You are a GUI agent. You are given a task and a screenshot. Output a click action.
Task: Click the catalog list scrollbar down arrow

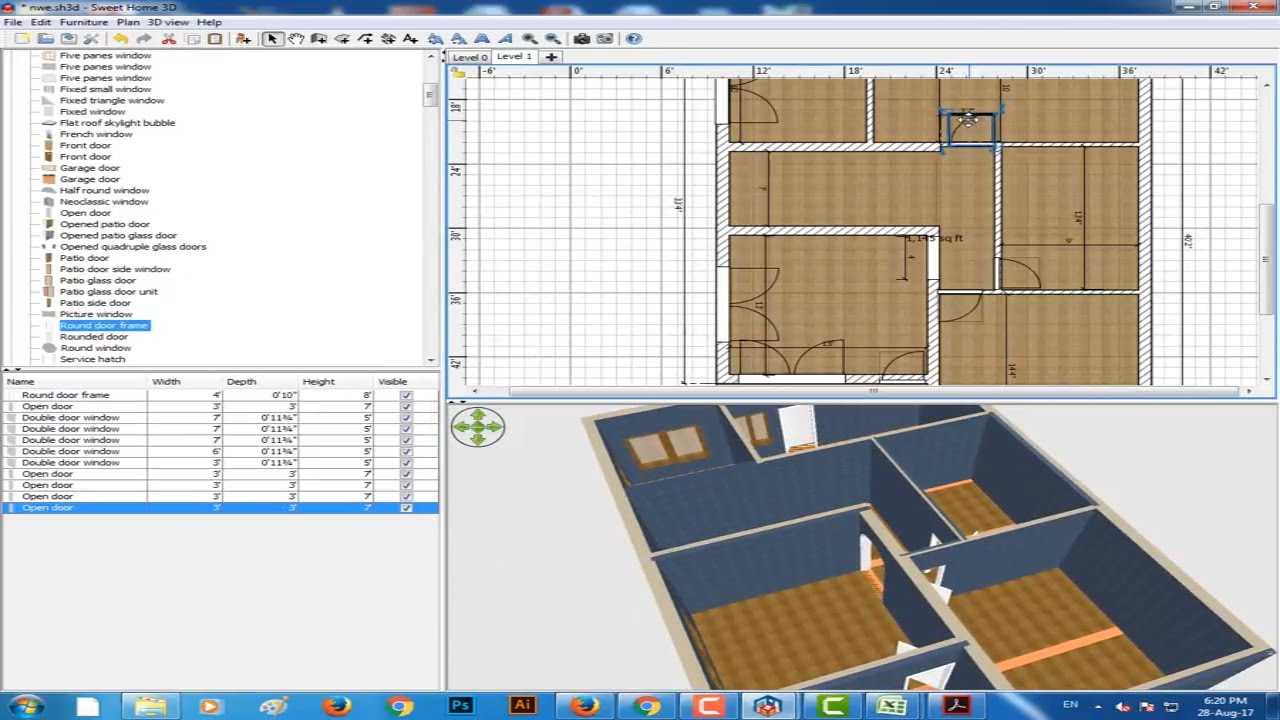pos(431,360)
